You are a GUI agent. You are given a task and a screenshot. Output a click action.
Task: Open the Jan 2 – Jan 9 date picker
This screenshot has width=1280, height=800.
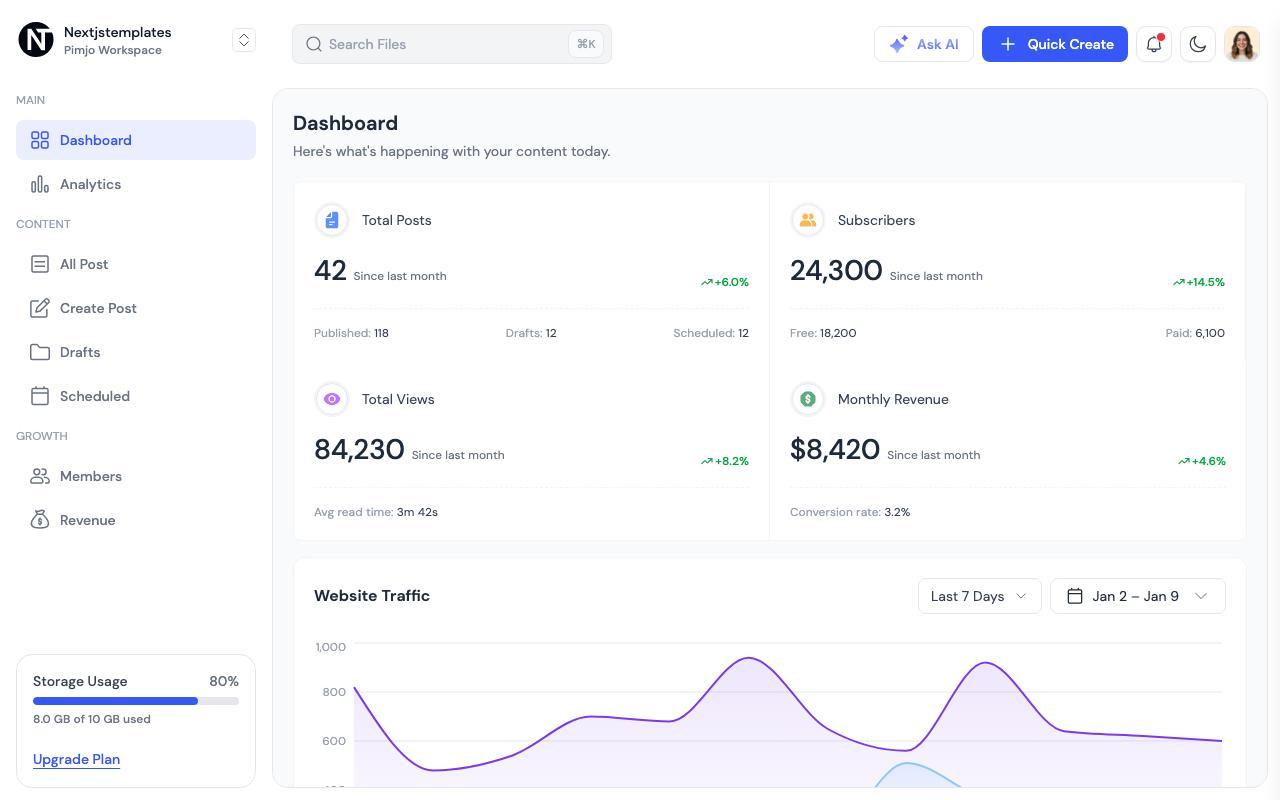click(1138, 596)
